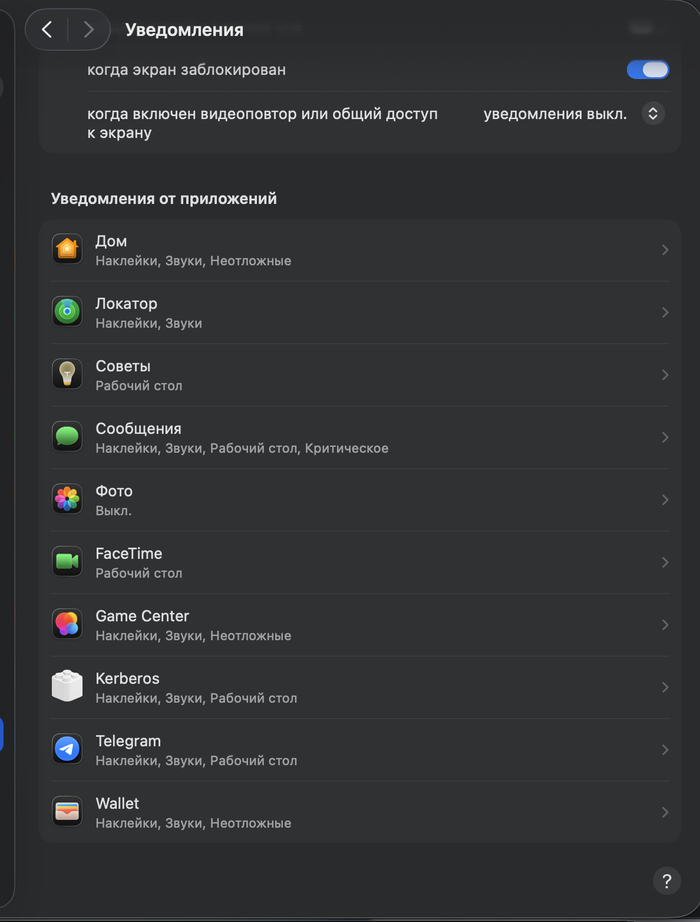This screenshot has width=700, height=922.
Task: Open the Game Center notifications entry
Action: pyautogui.click(x=360, y=625)
